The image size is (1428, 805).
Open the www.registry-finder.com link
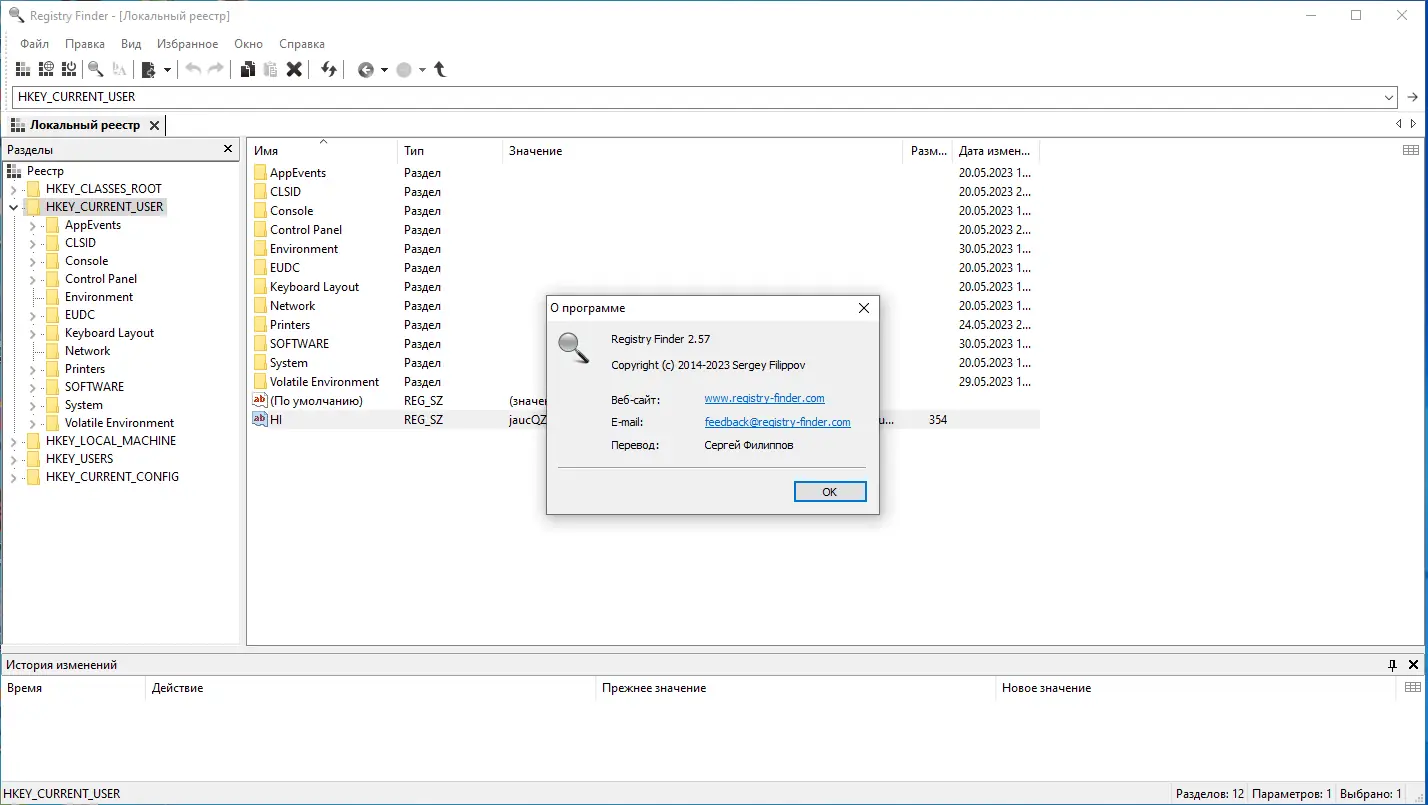[765, 398]
